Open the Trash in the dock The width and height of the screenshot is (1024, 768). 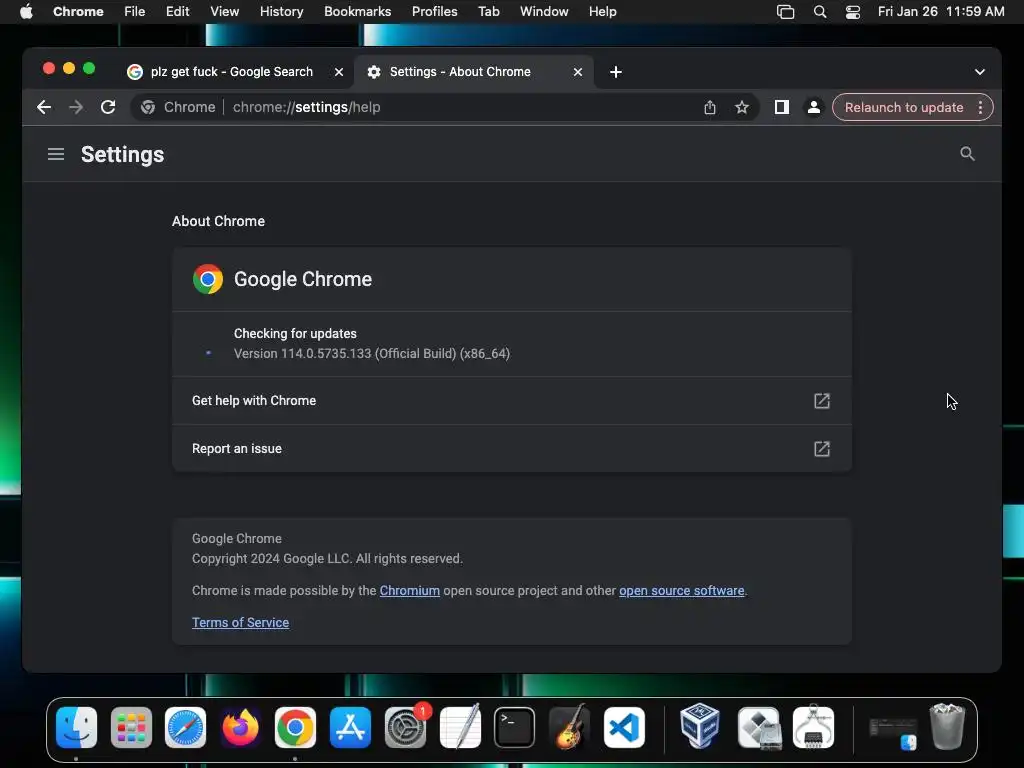tap(947, 726)
